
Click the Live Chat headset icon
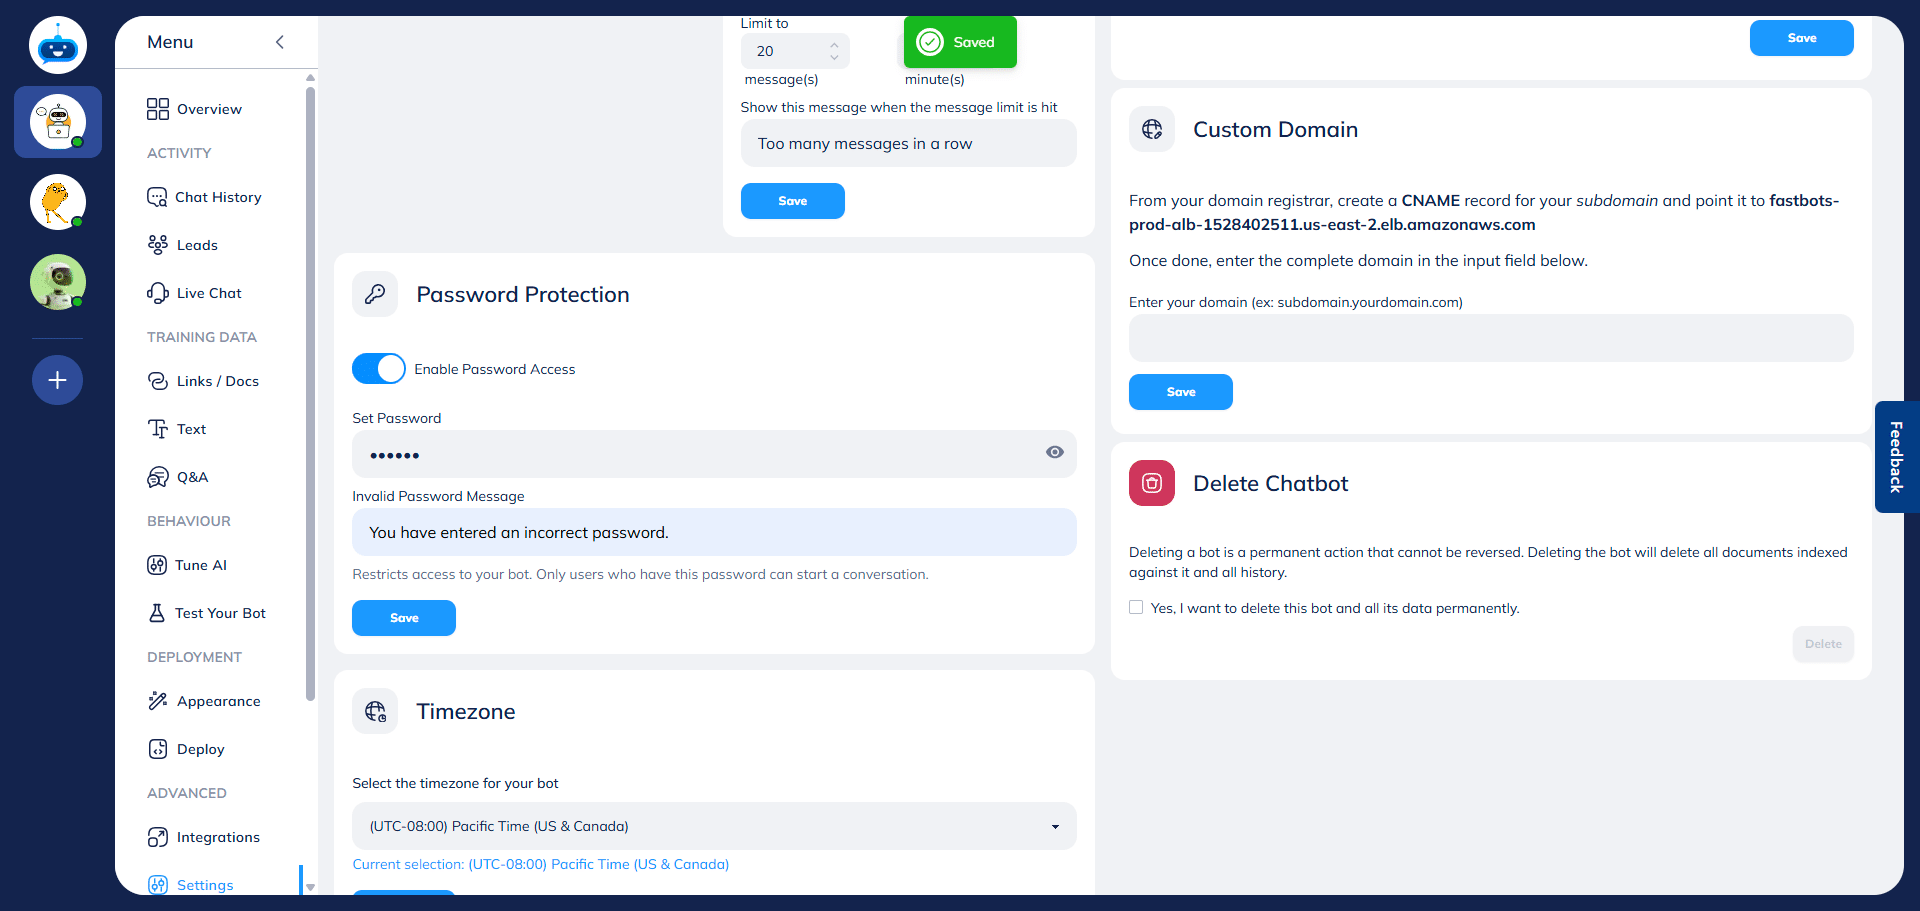pyautogui.click(x=158, y=293)
